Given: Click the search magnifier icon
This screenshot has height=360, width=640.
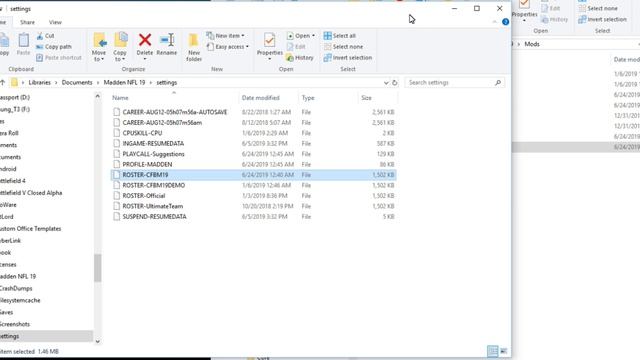Looking at the screenshot, I should pyautogui.click(x=498, y=83).
